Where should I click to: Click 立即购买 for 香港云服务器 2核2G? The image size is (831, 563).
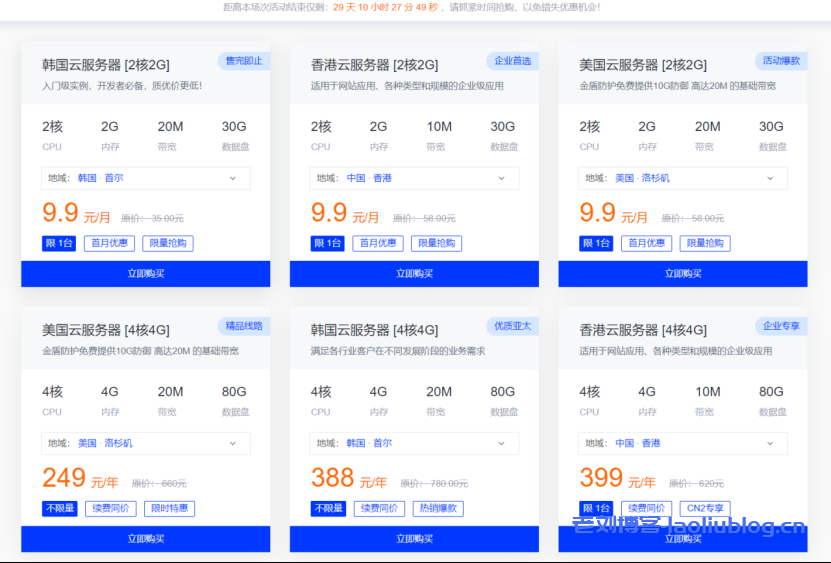(x=414, y=274)
